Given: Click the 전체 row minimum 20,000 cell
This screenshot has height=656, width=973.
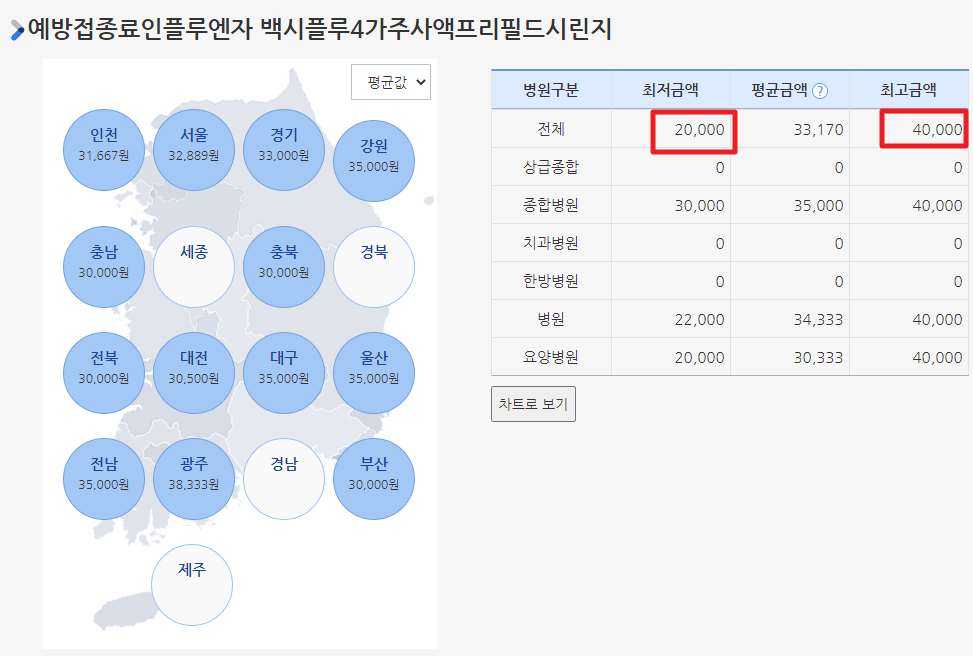Looking at the screenshot, I should coord(671,129).
